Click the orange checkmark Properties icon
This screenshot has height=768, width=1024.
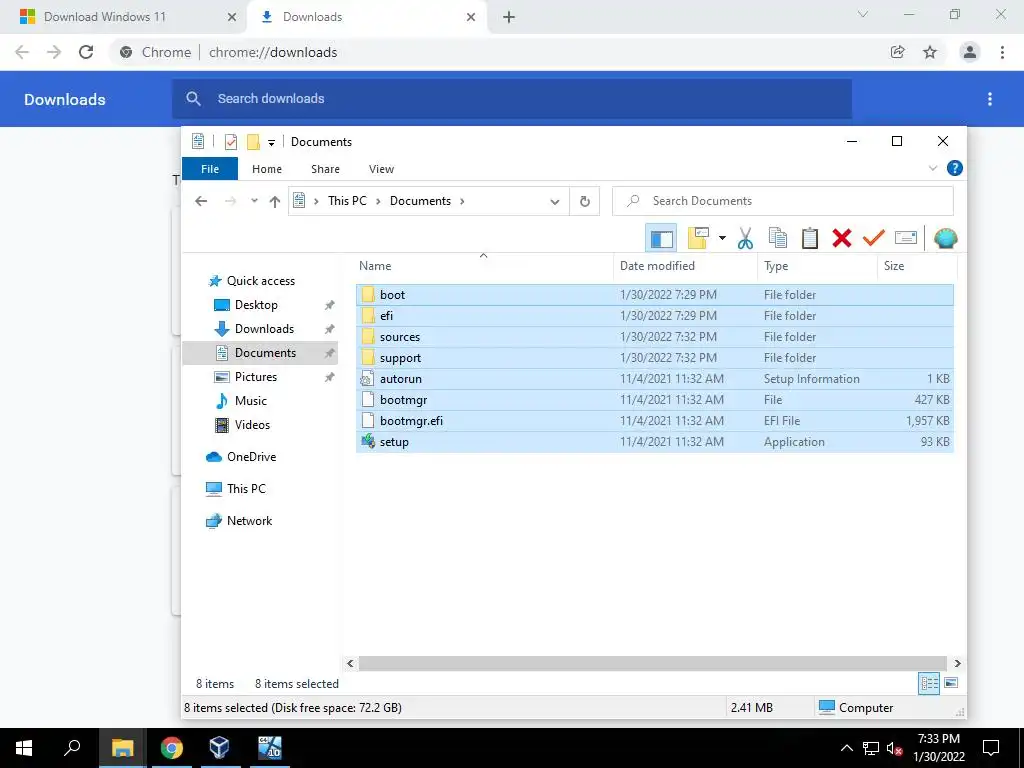click(x=874, y=238)
